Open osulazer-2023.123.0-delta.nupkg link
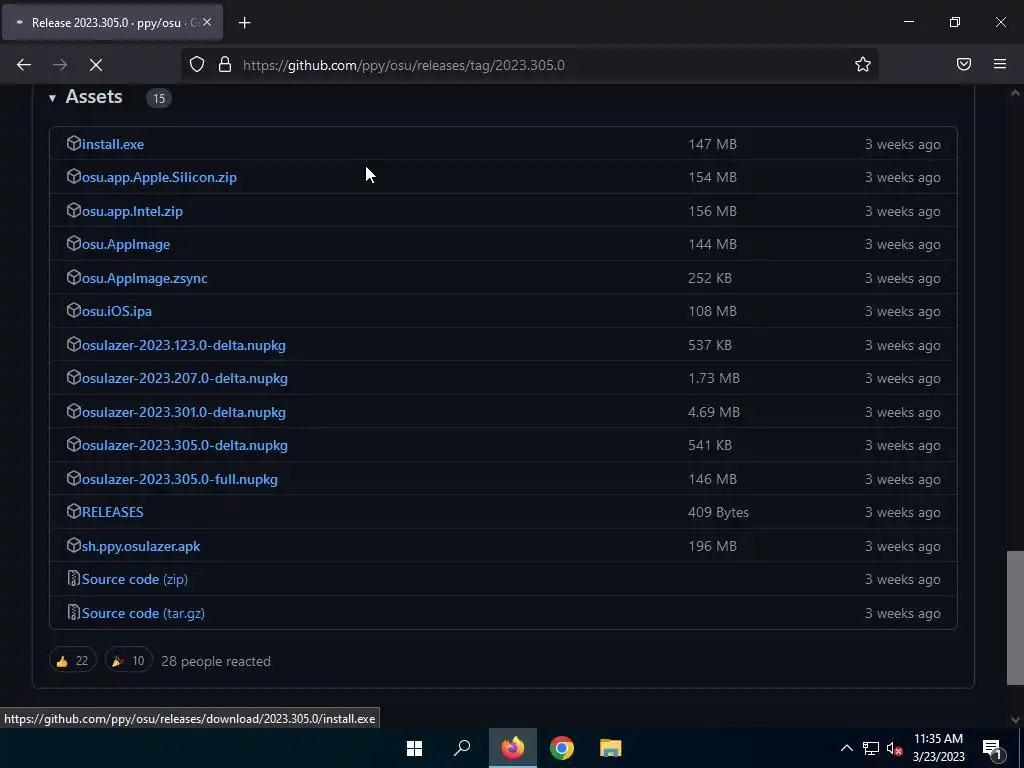 (x=184, y=345)
